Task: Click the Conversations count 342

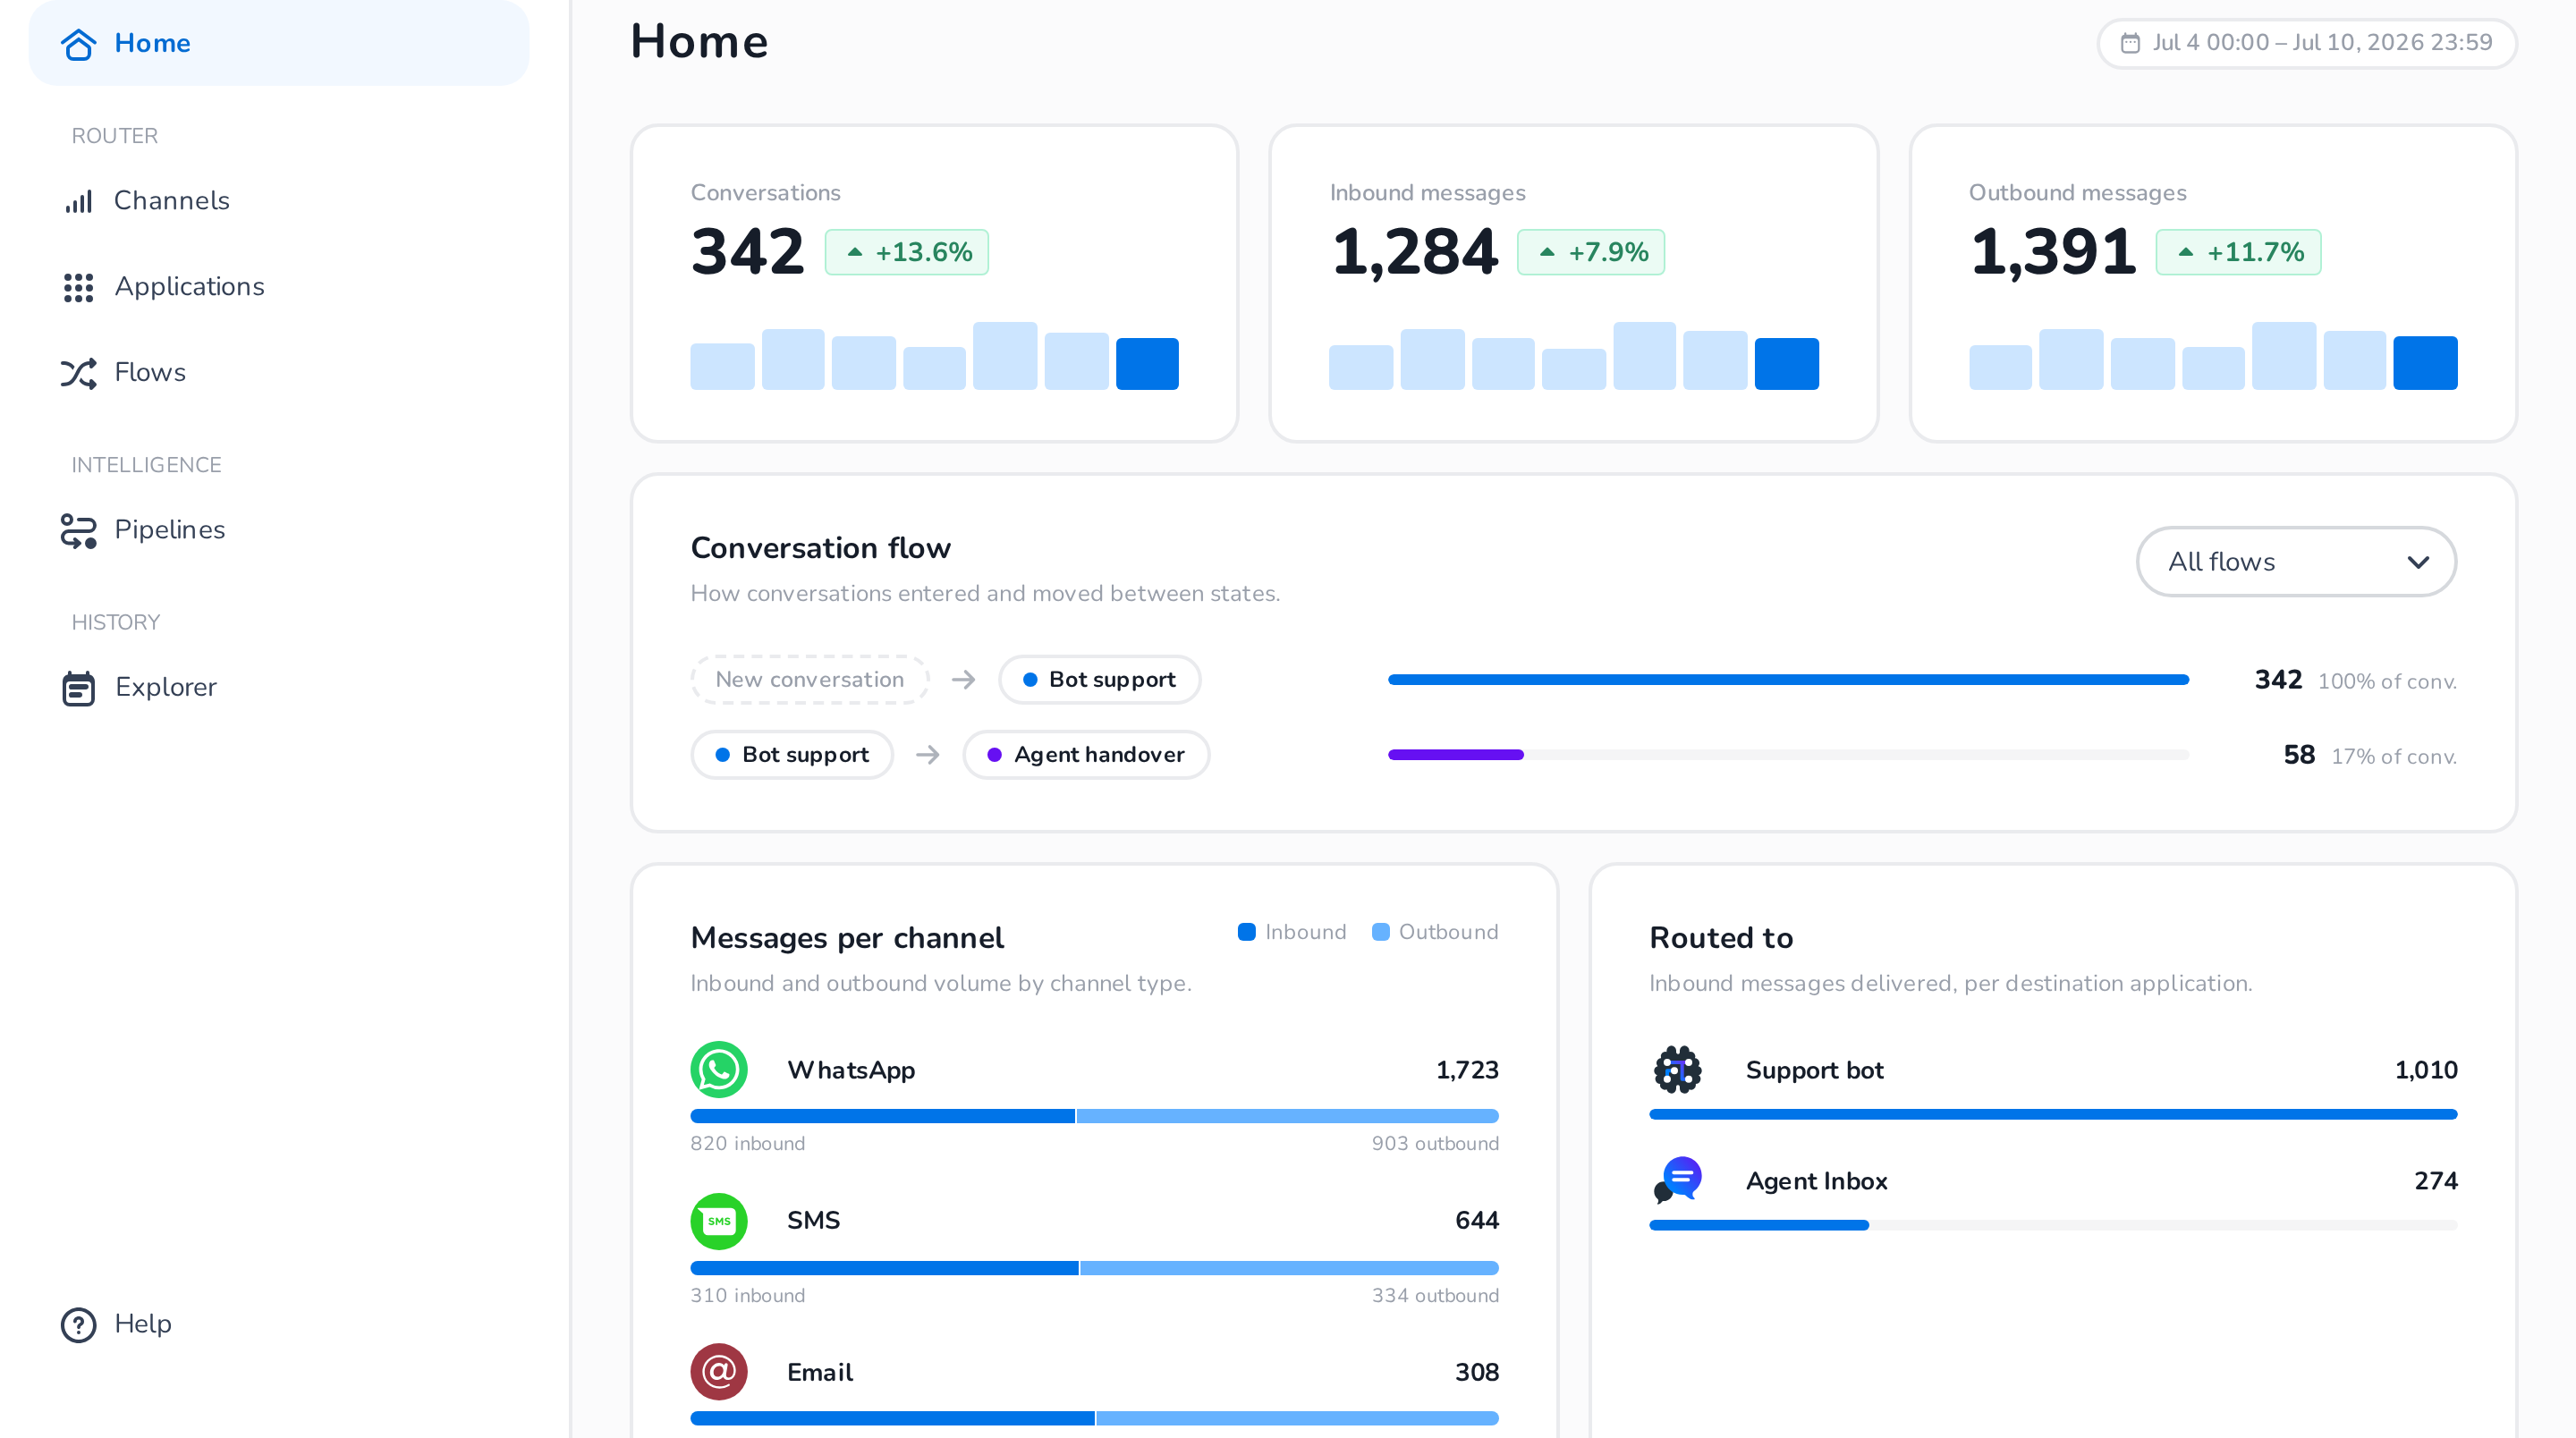Action: 747,252
